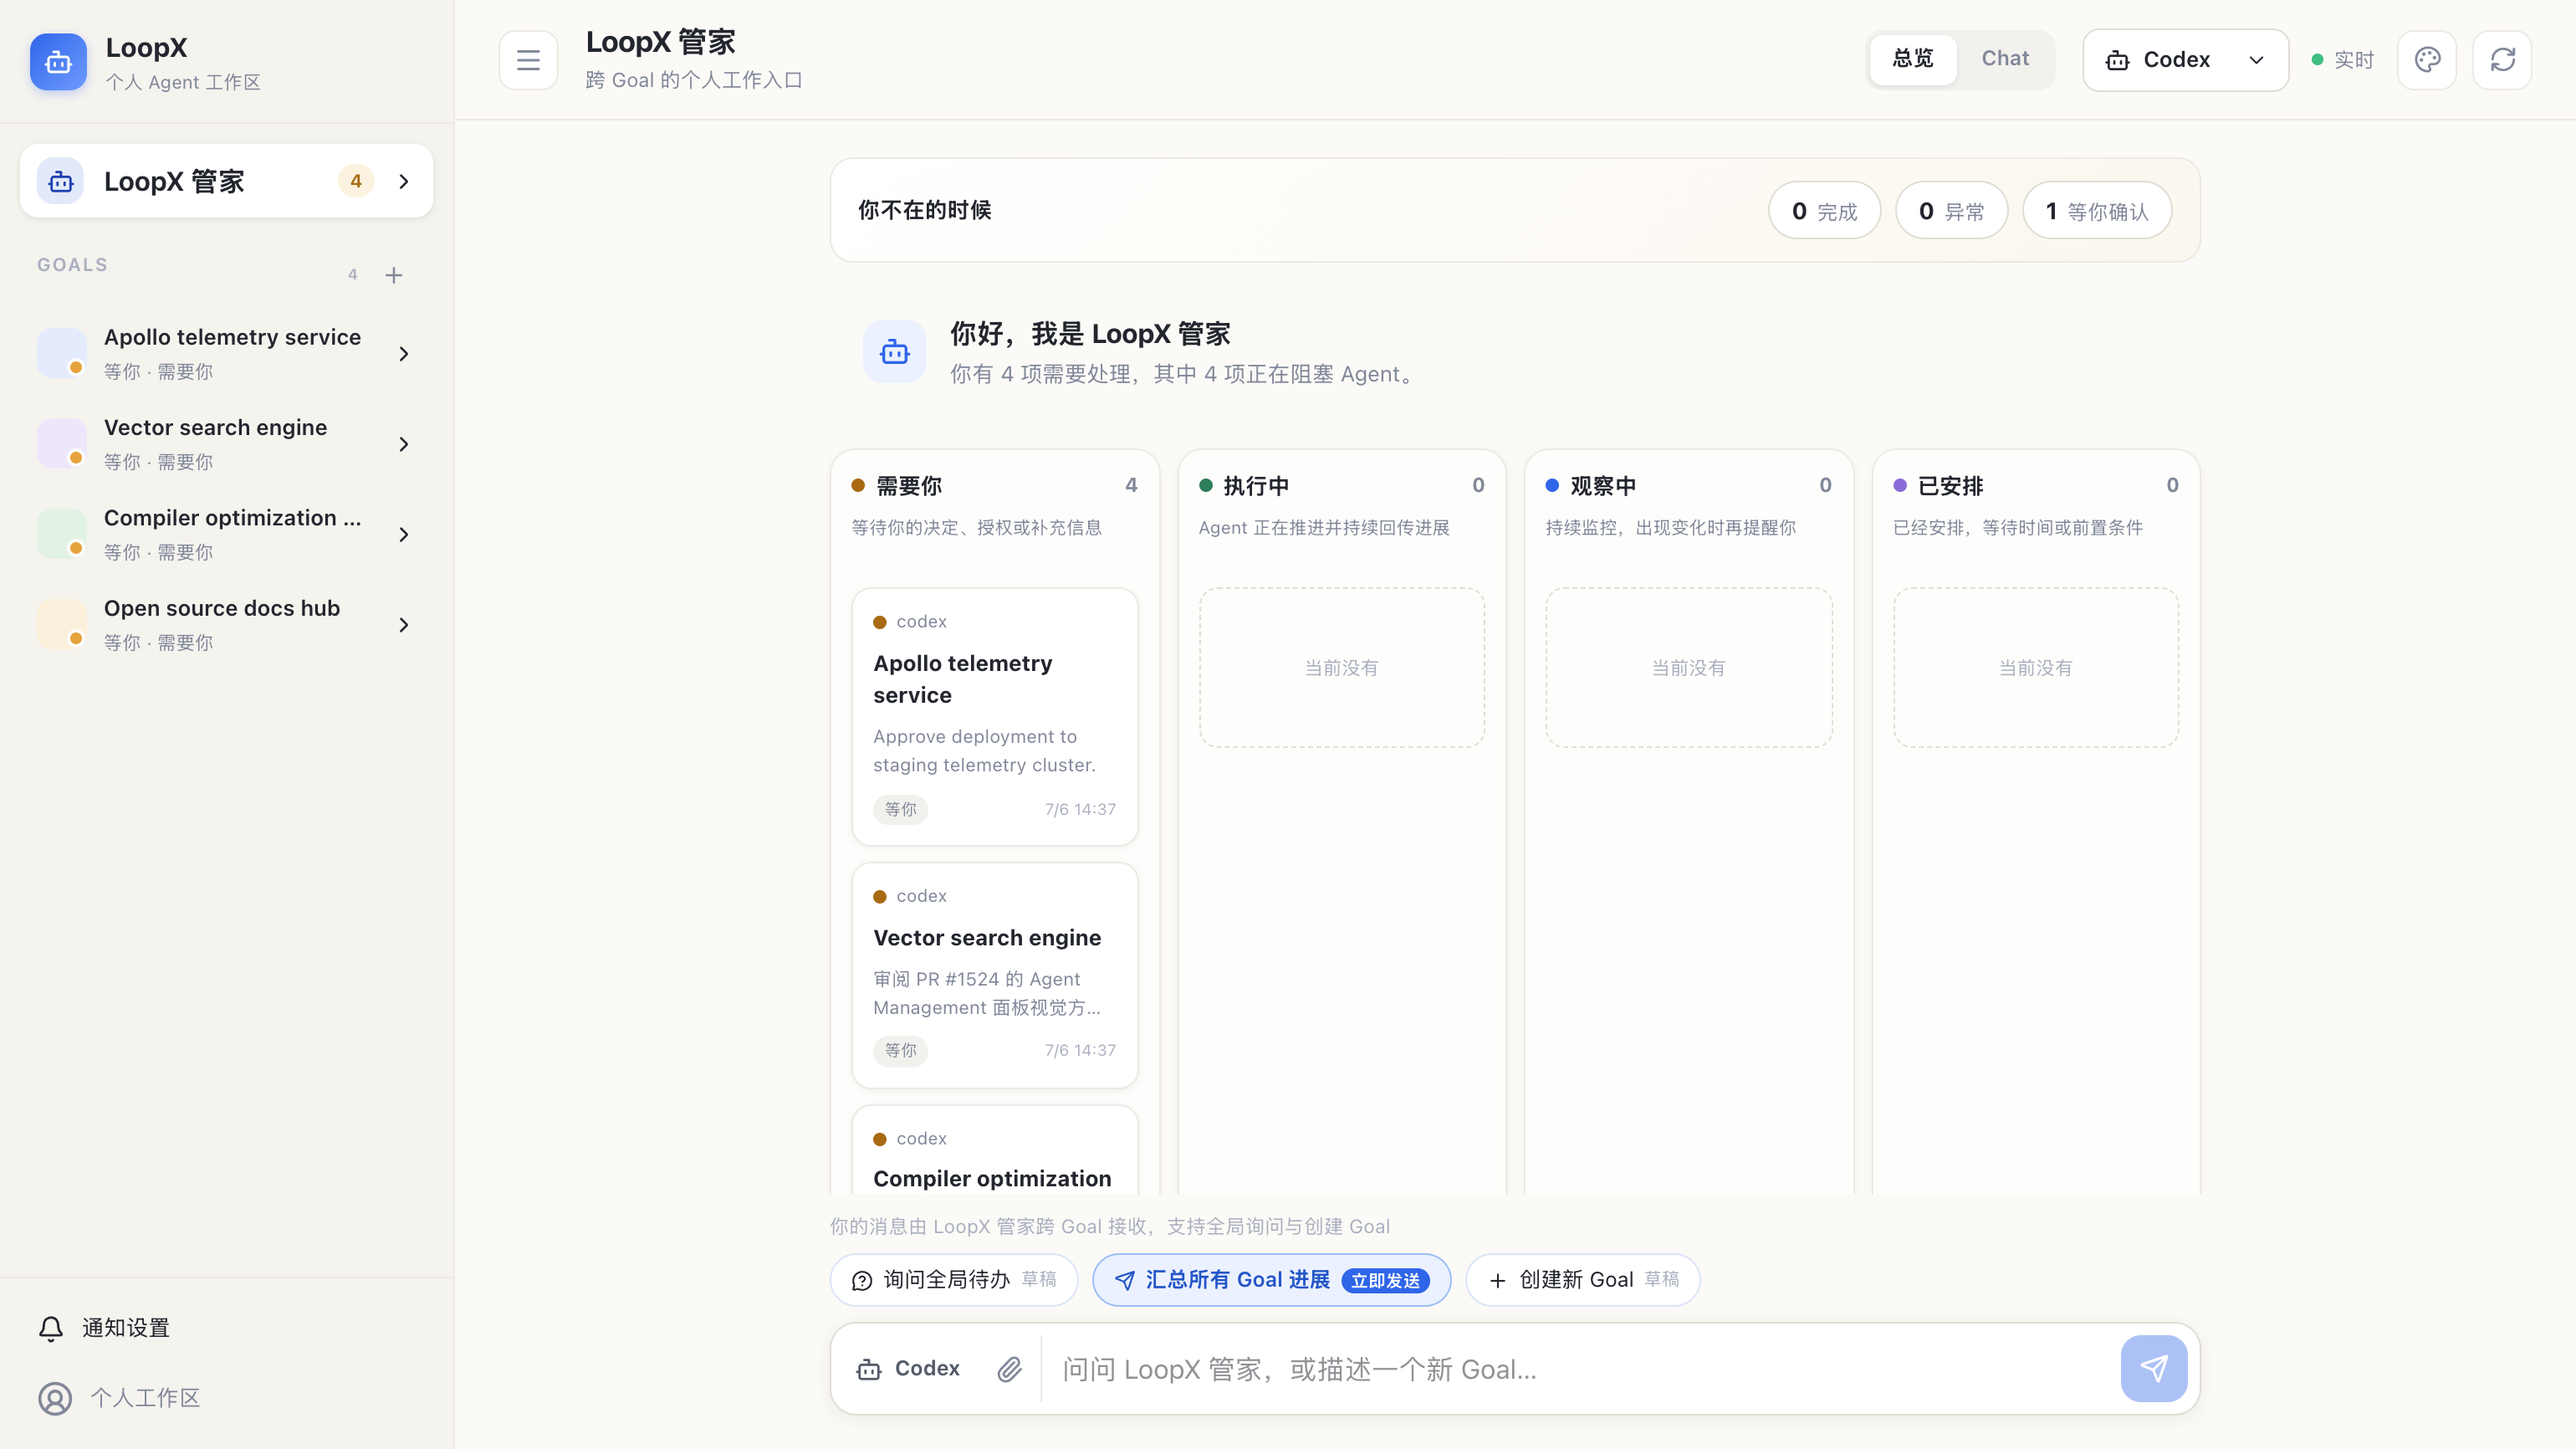Expand Compiler optimization chevron

point(404,535)
